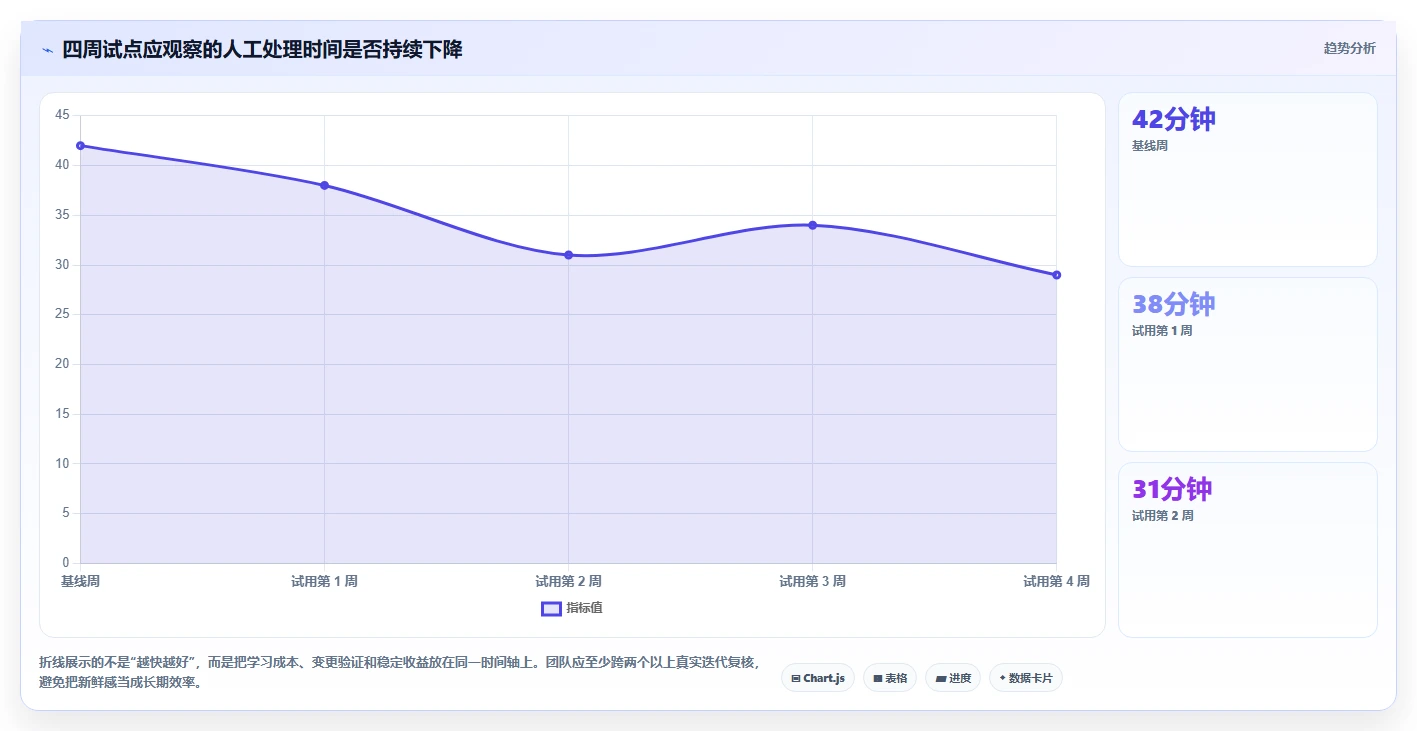Click the y-axis value 30
Image resolution: width=1417 pixels, height=731 pixels.
tap(62, 265)
